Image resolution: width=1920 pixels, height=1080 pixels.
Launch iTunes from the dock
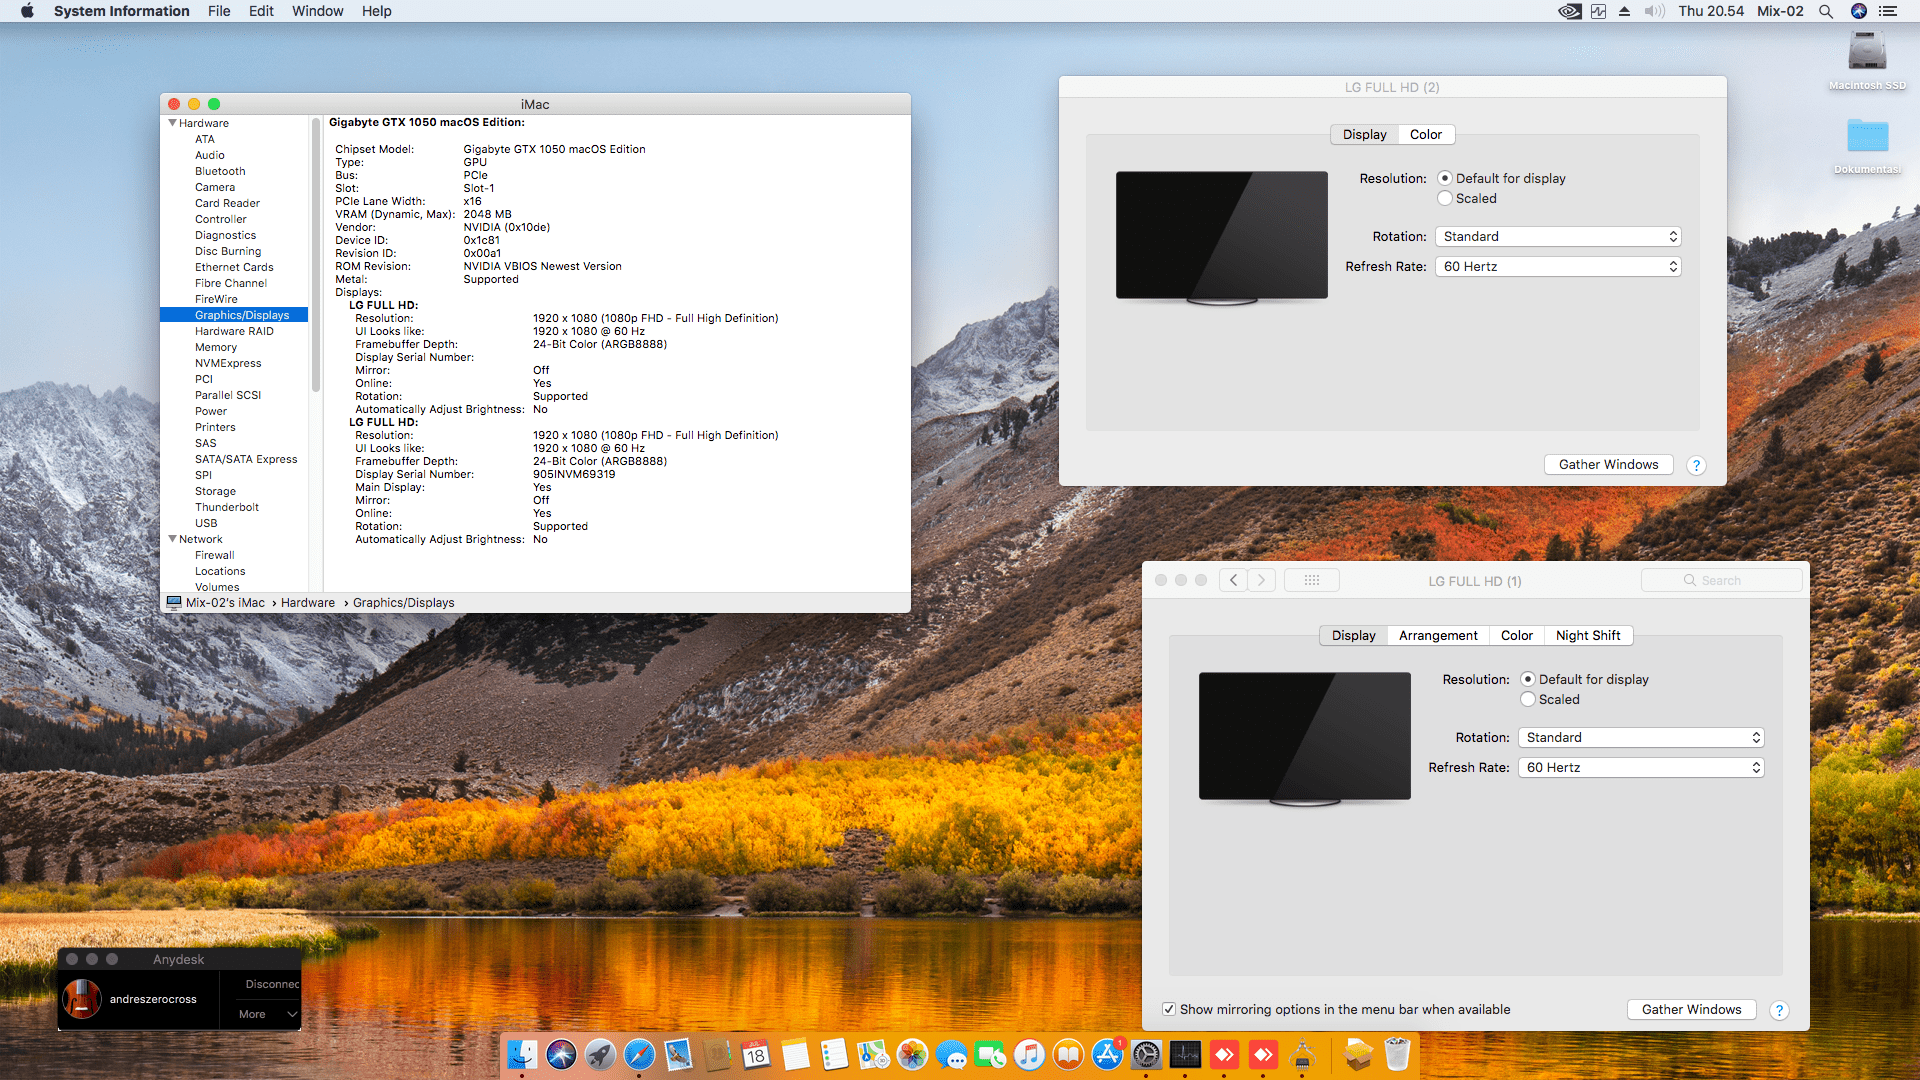pos(1029,1054)
